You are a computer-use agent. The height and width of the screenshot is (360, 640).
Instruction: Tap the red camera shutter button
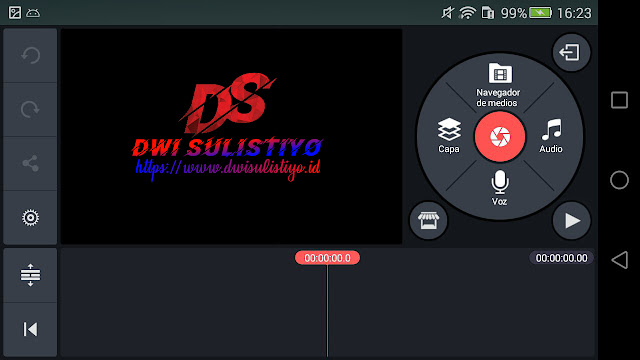[500, 136]
